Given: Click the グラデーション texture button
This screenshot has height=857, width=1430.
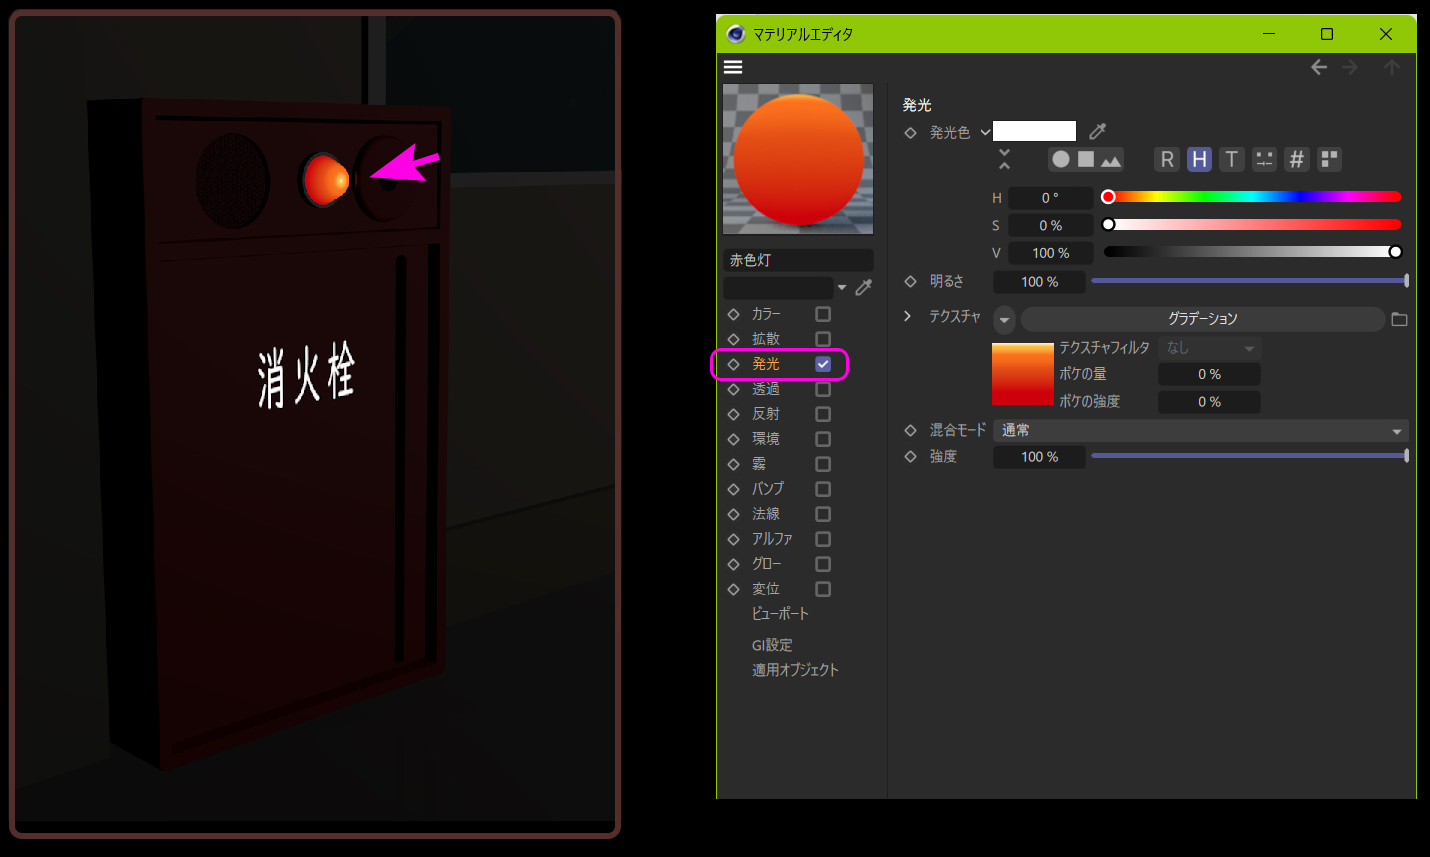Looking at the screenshot, I should (1202, 319).
